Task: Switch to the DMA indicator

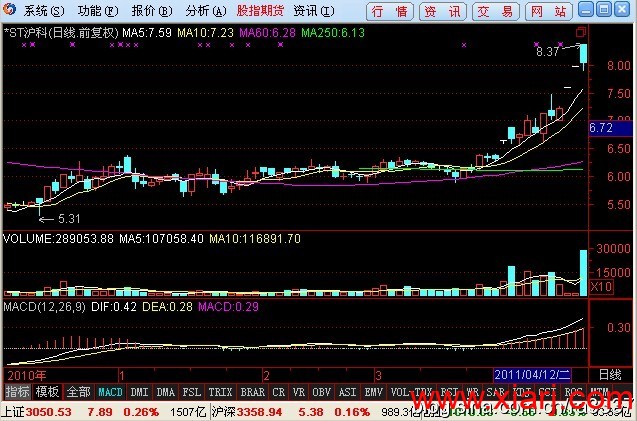Action: [165, 392]
